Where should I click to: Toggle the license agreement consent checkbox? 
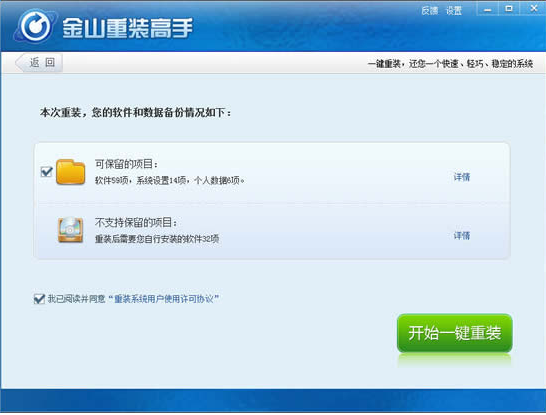point(39,299)
